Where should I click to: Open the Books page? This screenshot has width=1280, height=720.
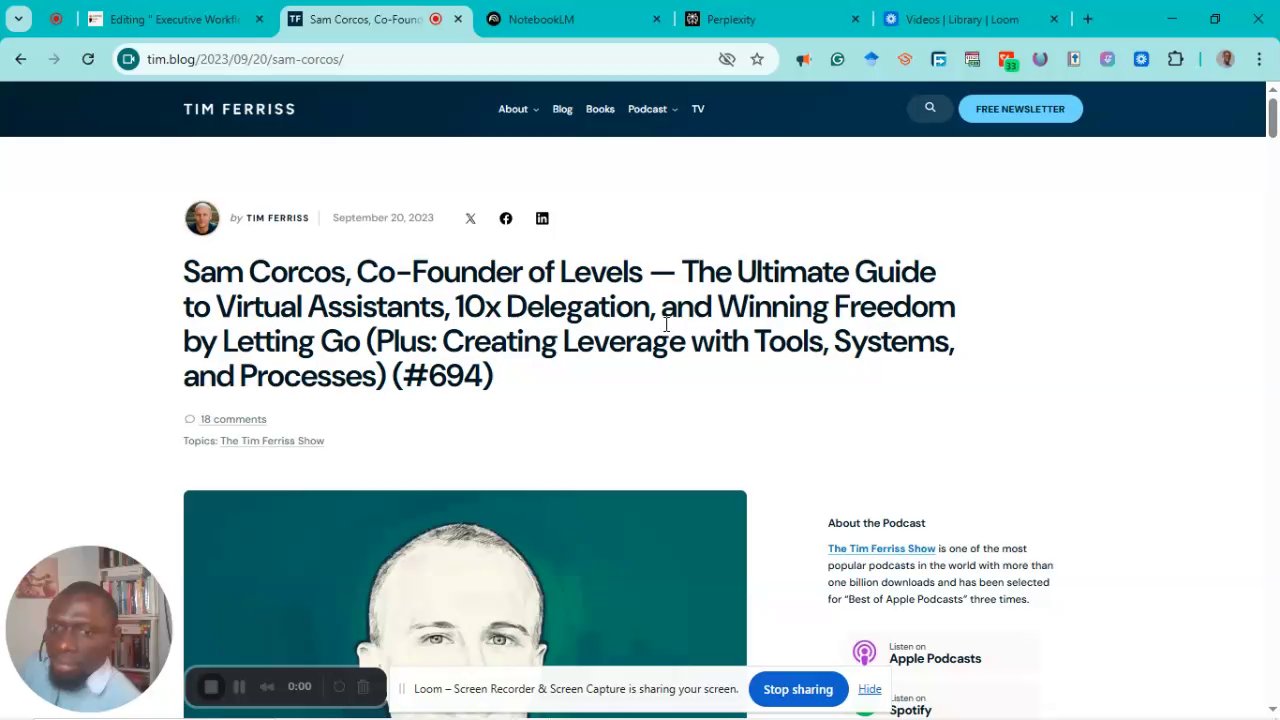point(600,109)
